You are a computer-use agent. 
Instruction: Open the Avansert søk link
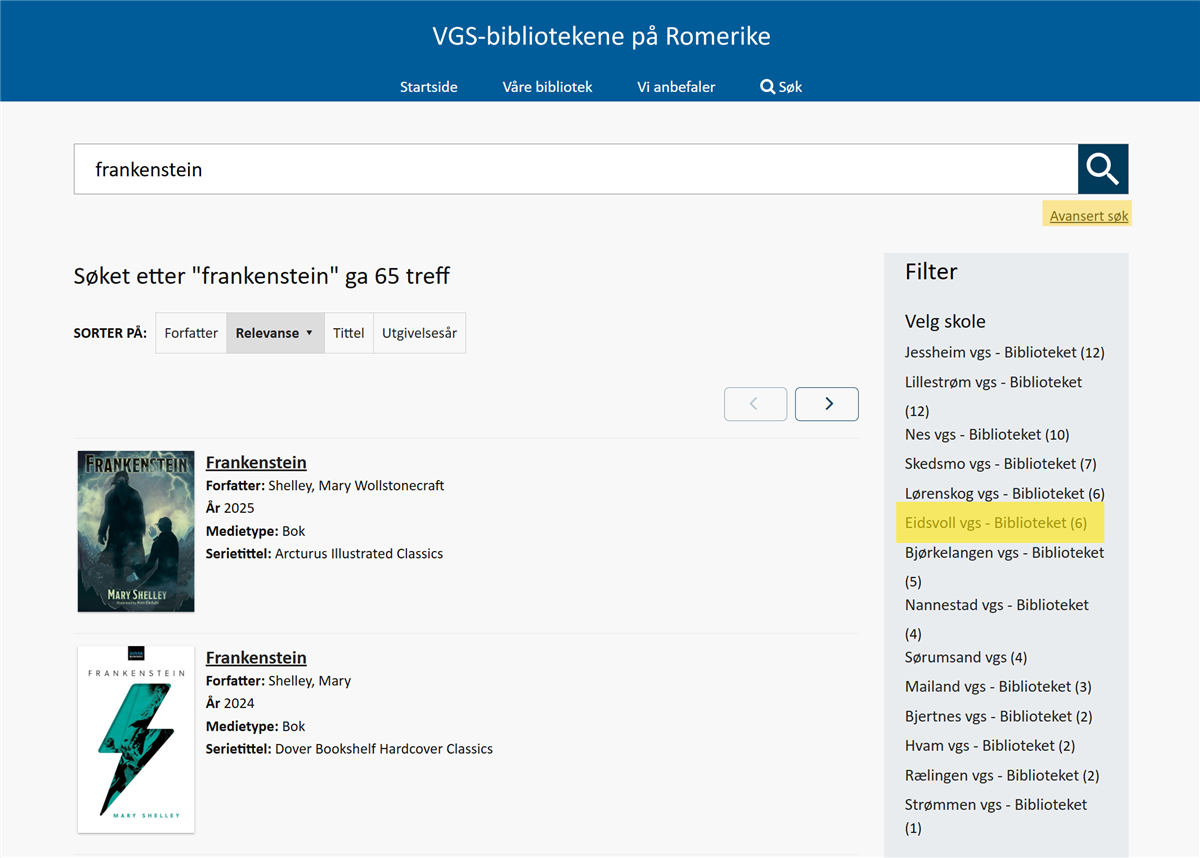click(x=1088, y=215)
